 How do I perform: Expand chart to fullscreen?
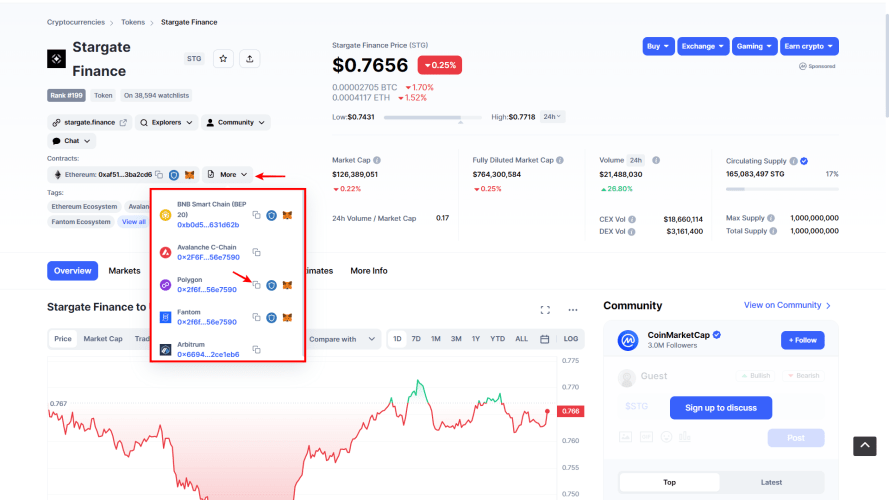coord(545,310)
